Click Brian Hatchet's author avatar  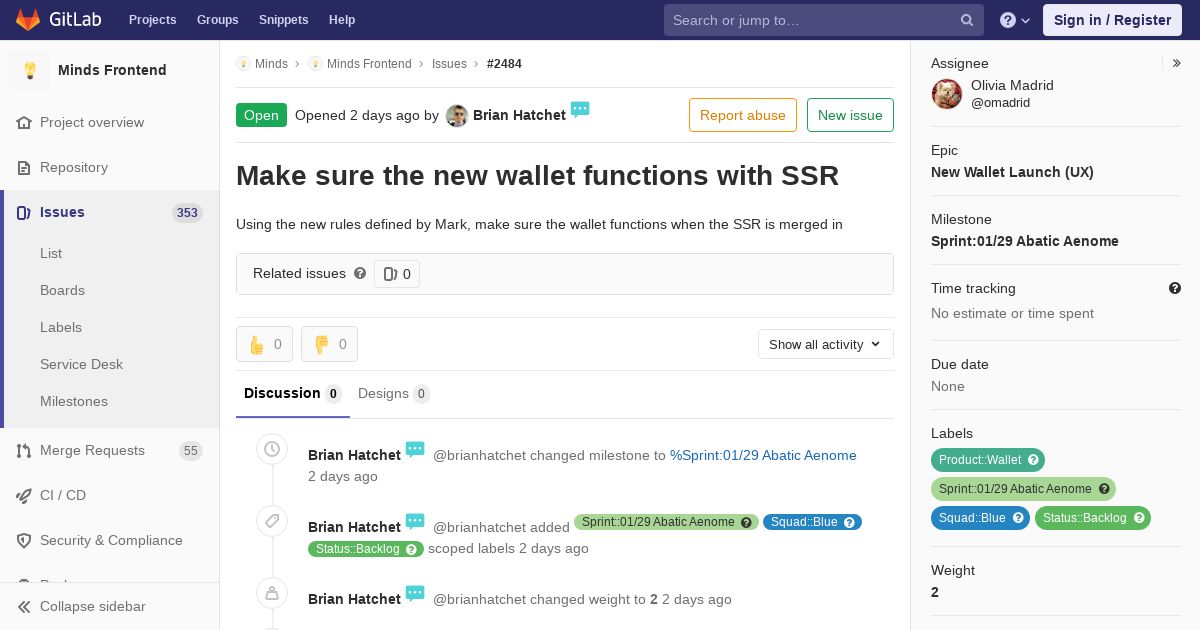(457, 116)
